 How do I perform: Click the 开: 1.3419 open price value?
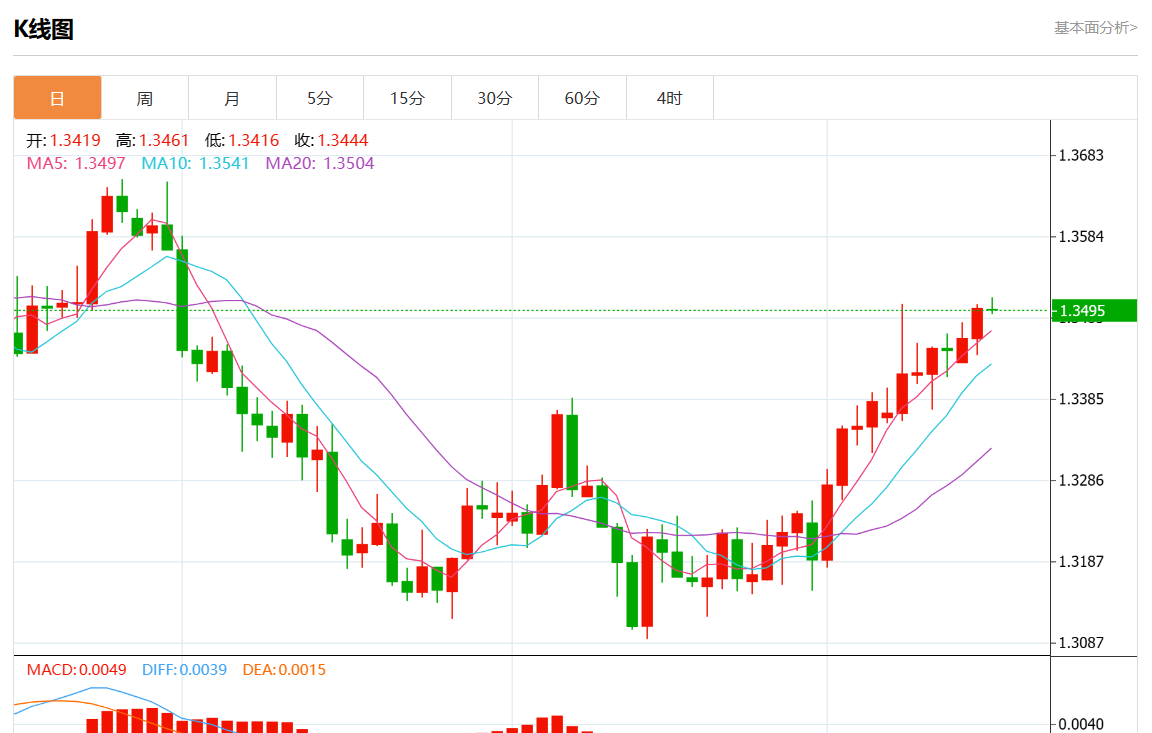(x=63, y=140)
